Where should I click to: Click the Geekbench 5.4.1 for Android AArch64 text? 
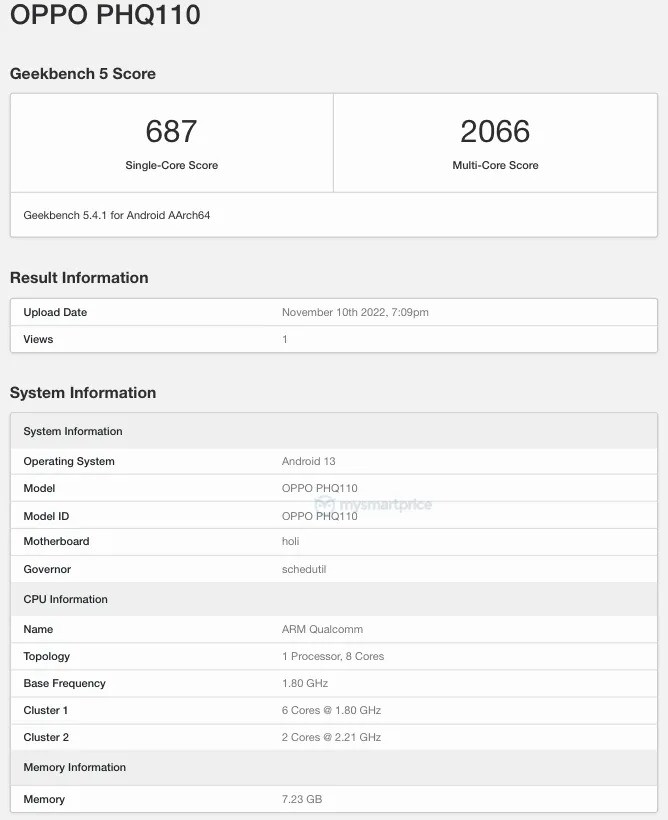117,215
